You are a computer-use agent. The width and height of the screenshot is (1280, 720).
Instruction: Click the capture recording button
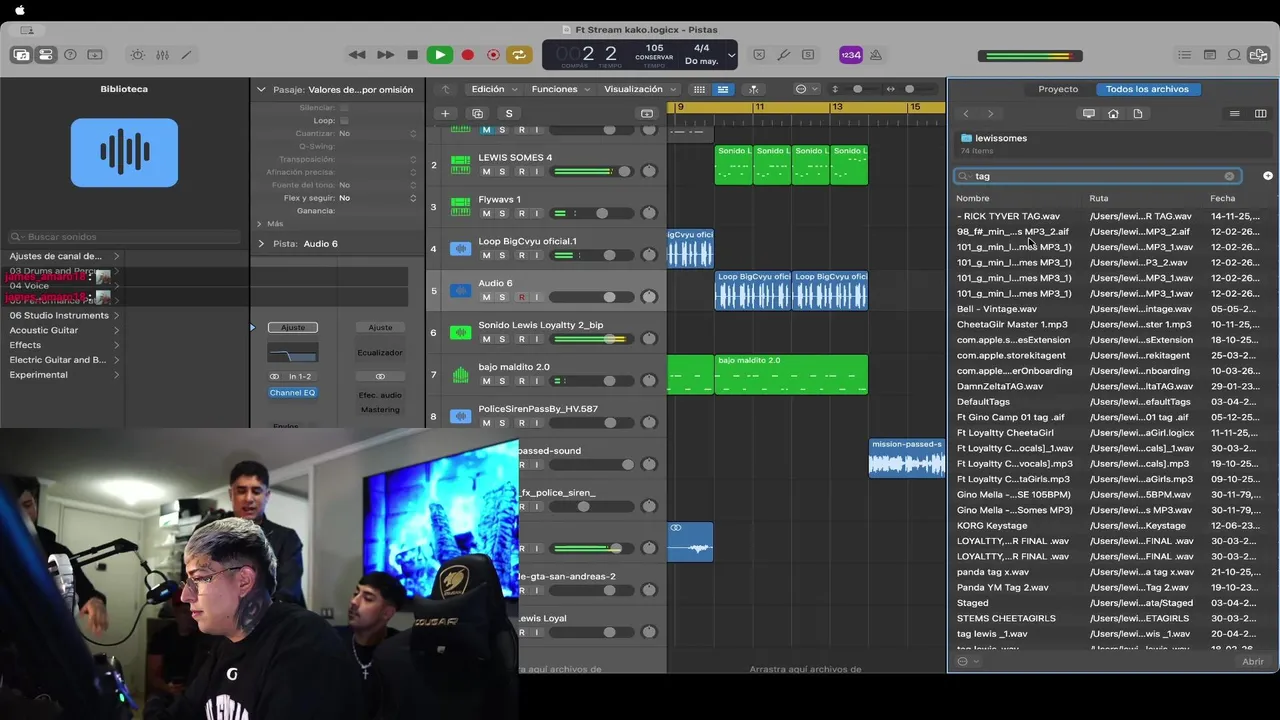click(493, 55)
